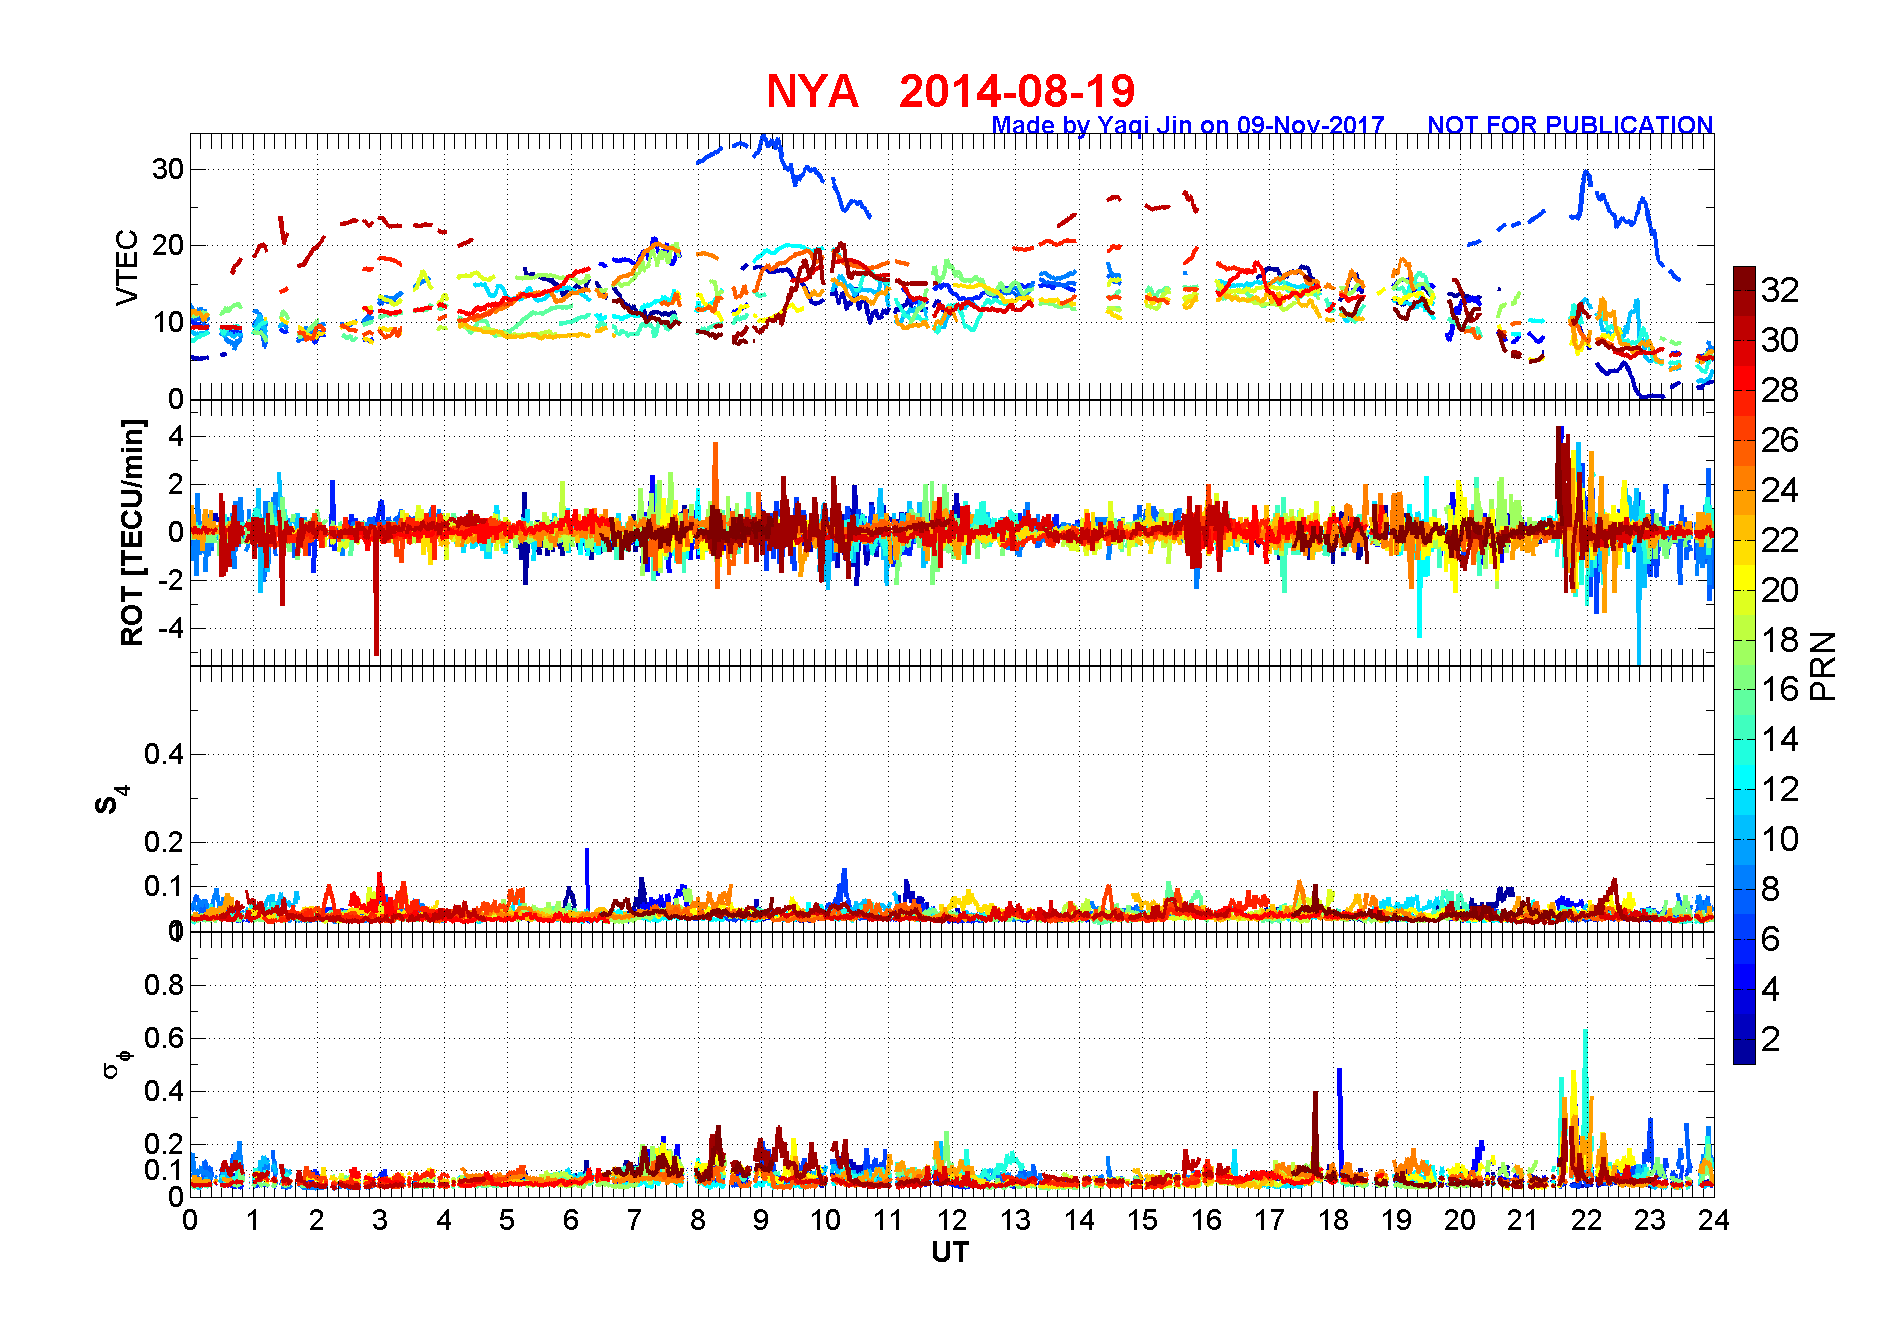Image resolution: width=1904 pixels, height=1330 pixels.
Task: Click the PRN colorbar label
Action: pos(1824,665)
